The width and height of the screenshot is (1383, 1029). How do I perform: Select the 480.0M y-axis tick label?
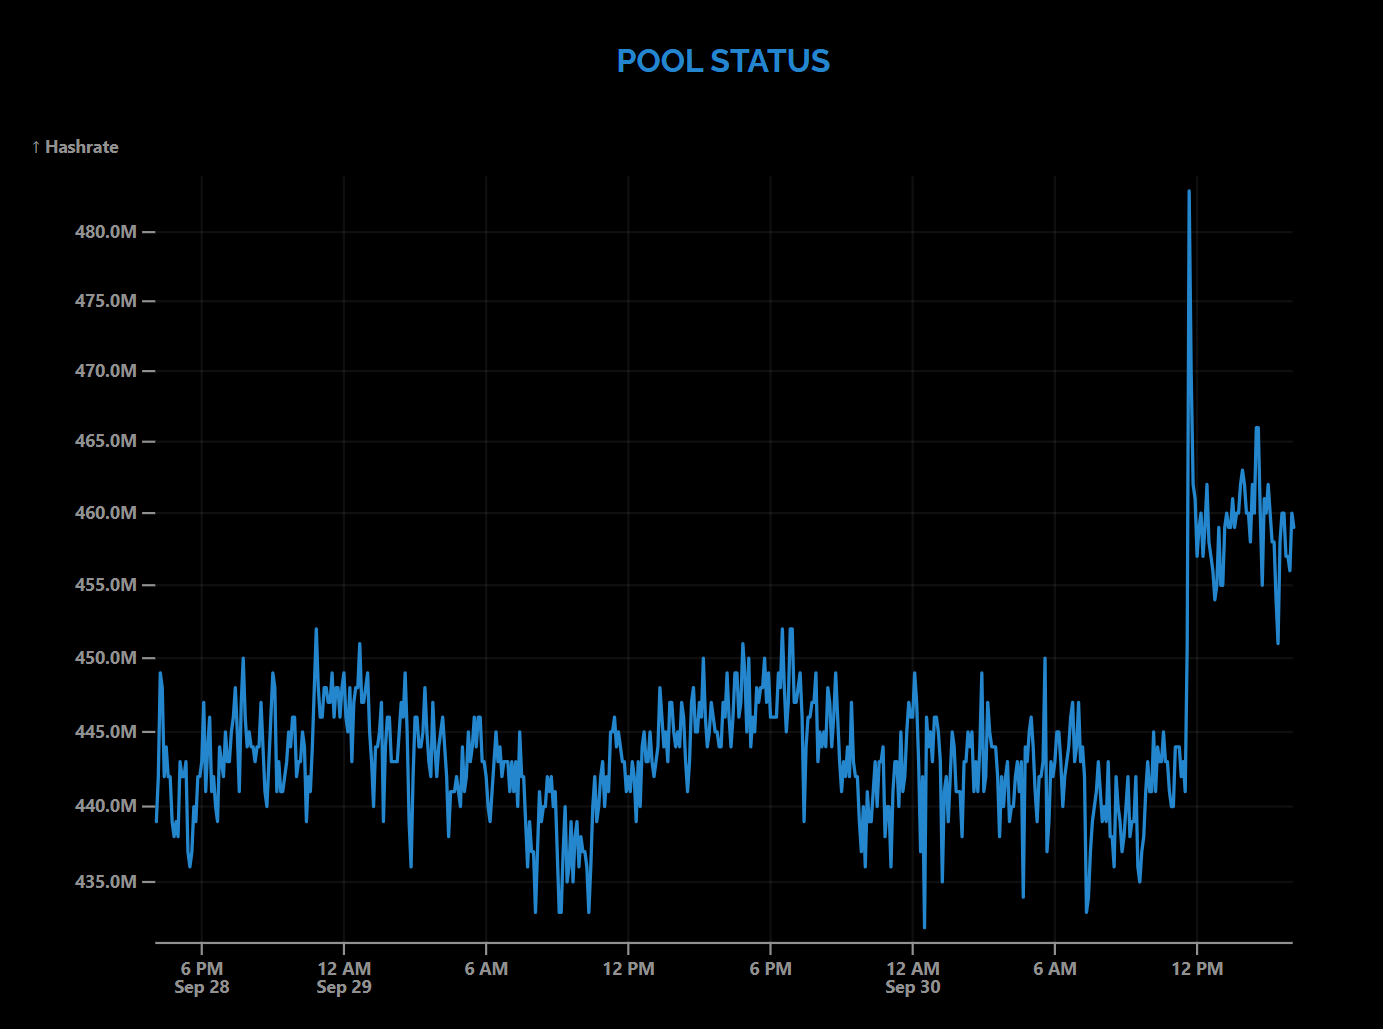[x=105, y=232]
